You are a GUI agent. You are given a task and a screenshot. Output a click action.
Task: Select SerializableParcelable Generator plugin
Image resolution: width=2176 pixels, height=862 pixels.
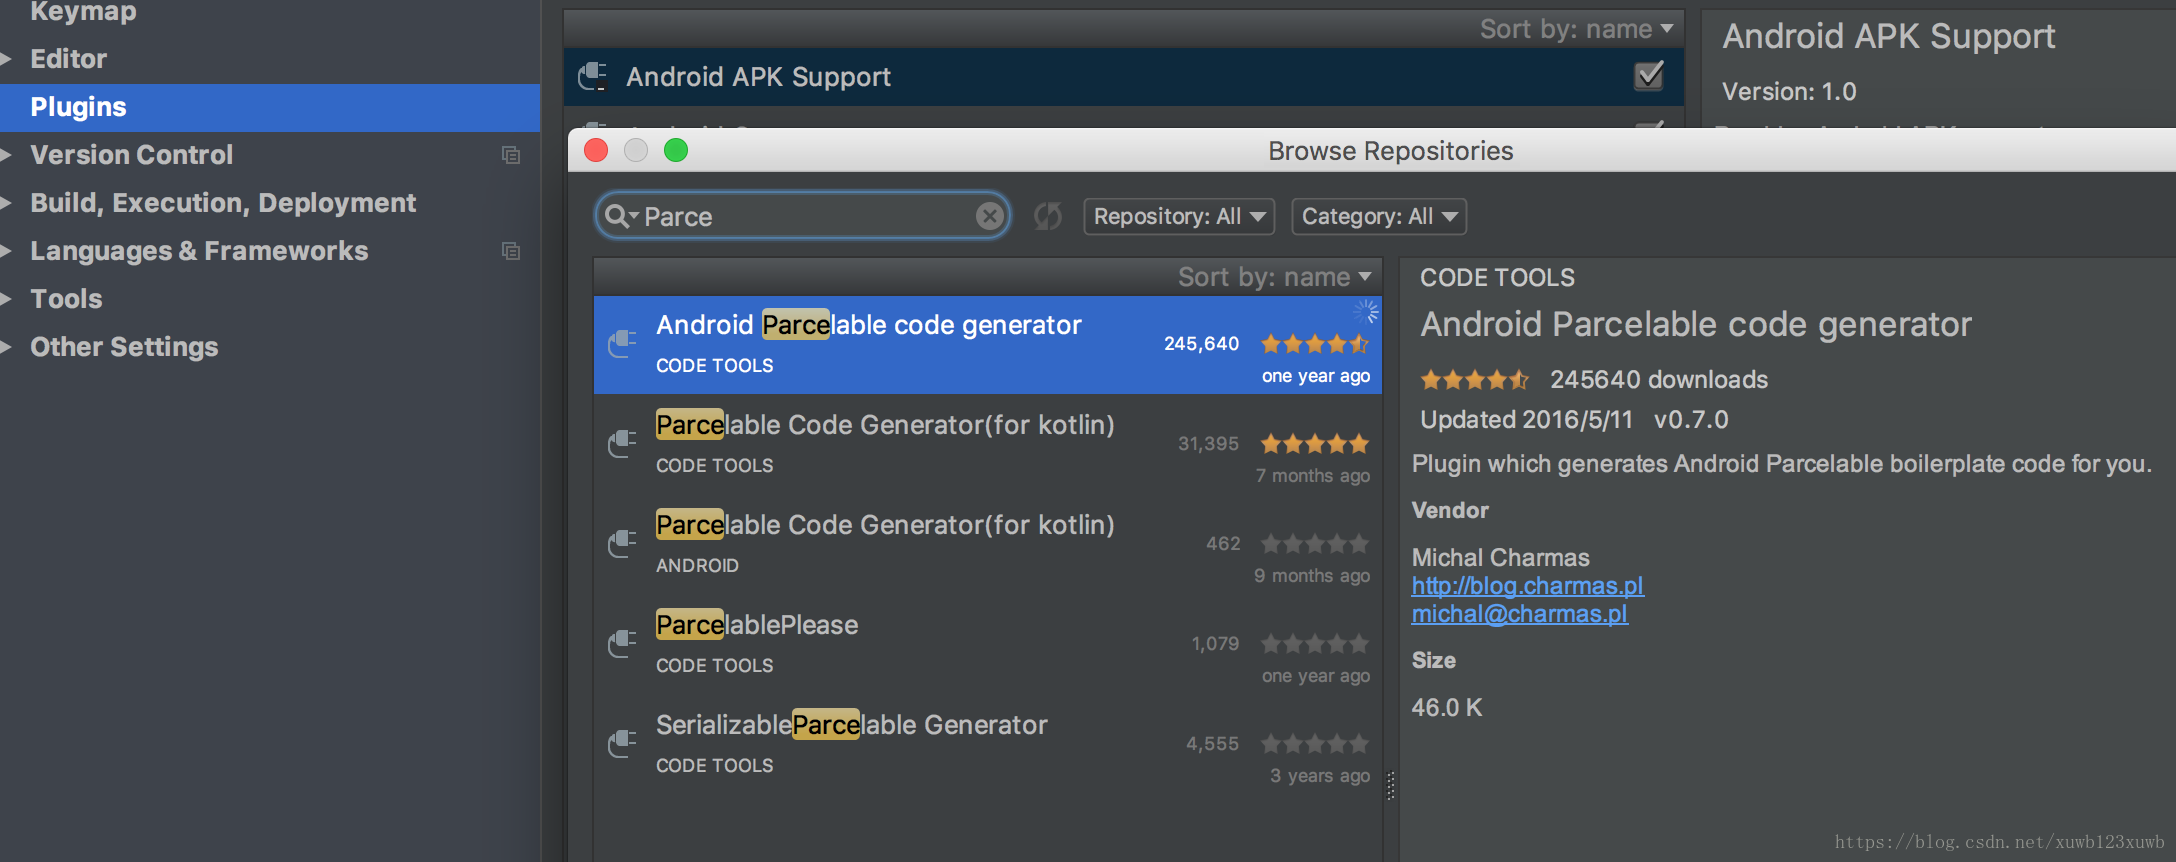[988, 744]
